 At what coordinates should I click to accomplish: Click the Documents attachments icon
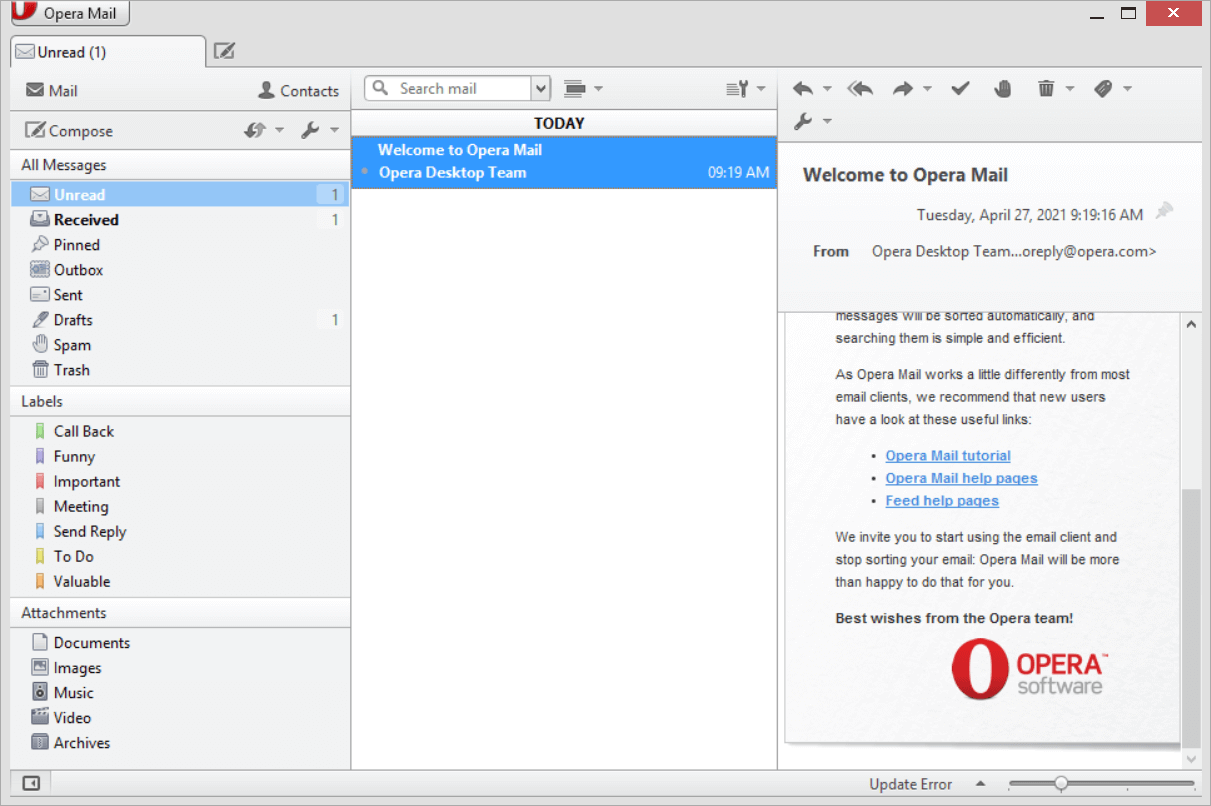[x=40, y=643]
